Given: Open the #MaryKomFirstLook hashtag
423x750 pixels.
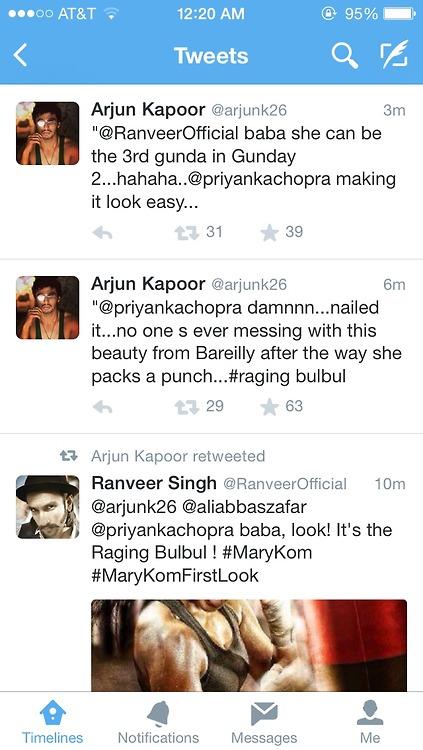Looking at the screenshot, I should click(175, 575).
